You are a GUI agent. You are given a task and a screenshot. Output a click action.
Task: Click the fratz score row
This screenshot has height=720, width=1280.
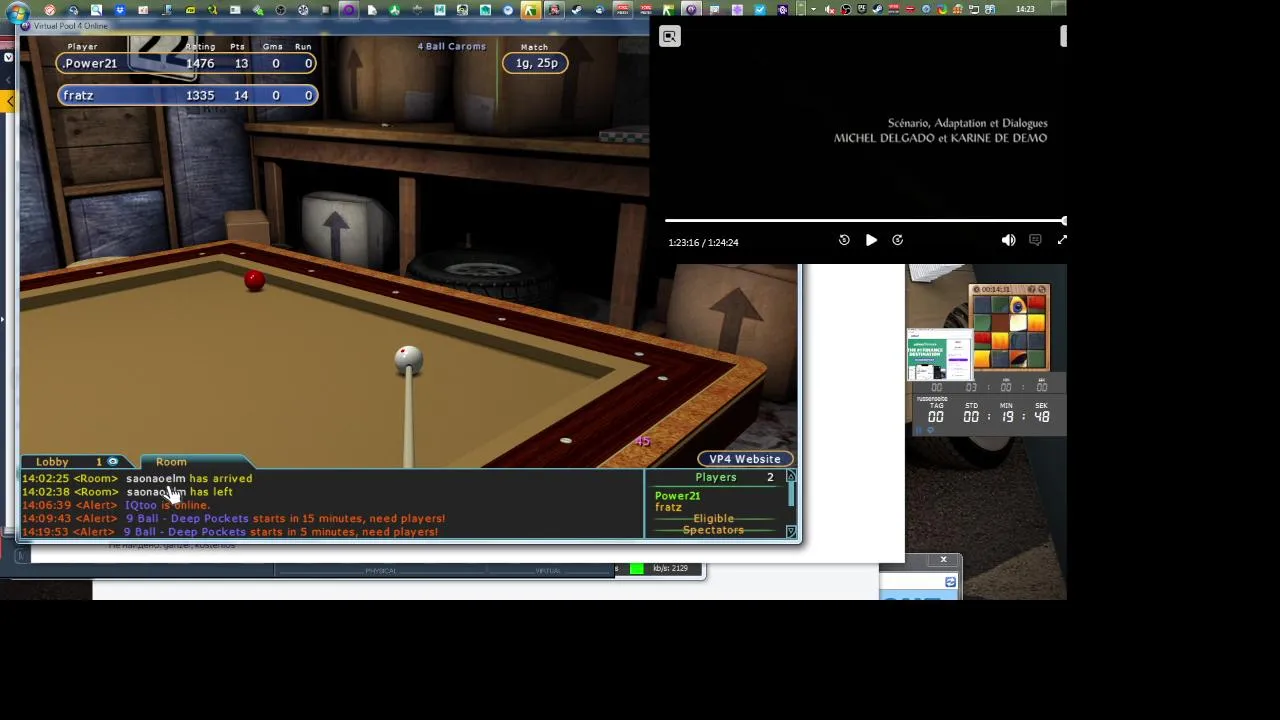187,95
